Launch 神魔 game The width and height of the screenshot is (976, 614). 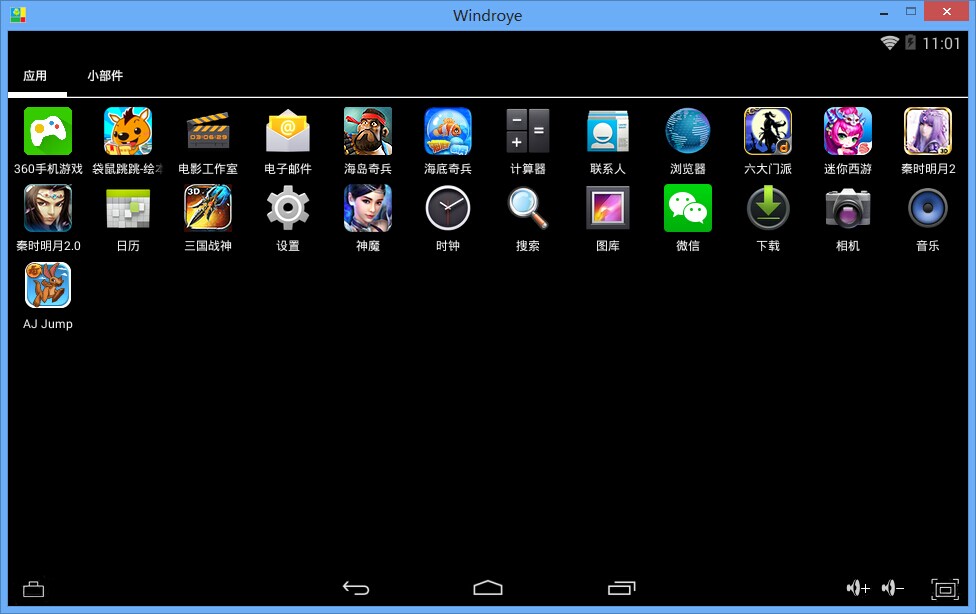click(x=368, y=209)
